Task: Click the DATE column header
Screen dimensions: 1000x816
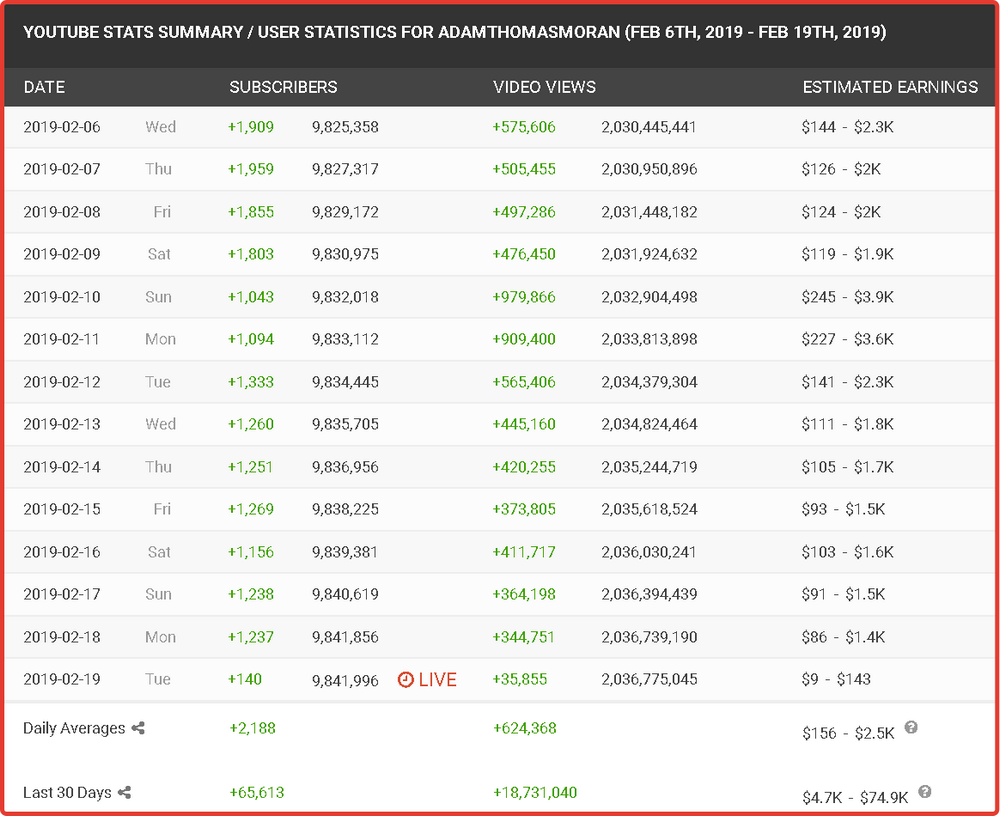Action: pyautogui.click(x=44, y=87)
